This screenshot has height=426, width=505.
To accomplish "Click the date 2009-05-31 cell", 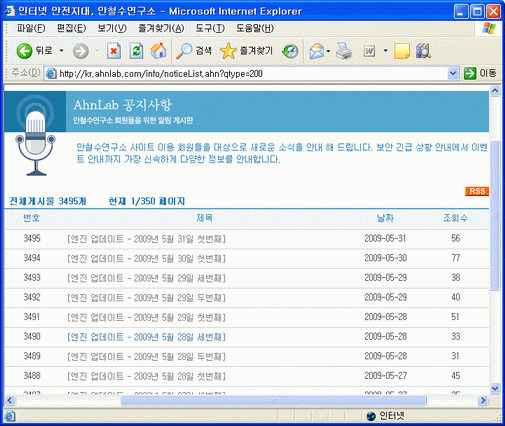I will pos(385,239).
